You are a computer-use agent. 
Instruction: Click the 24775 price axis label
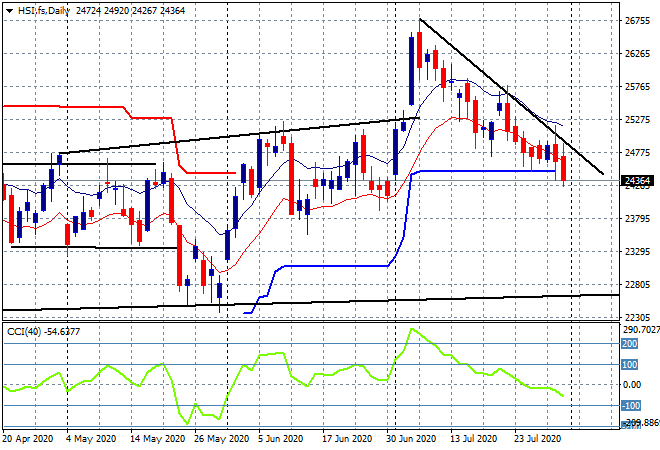tap(637, 152)
